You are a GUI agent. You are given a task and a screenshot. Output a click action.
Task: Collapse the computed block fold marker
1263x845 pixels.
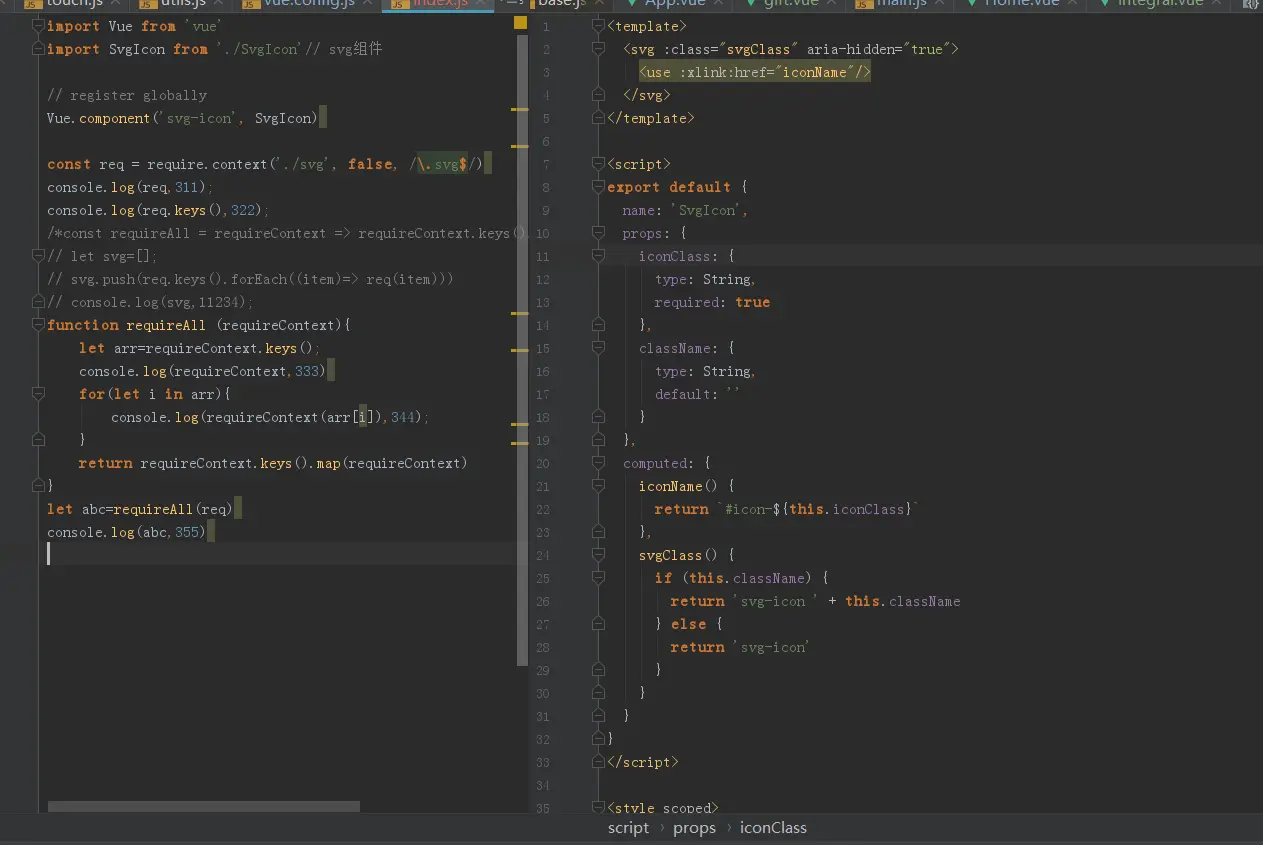click(x=599, y=463)
